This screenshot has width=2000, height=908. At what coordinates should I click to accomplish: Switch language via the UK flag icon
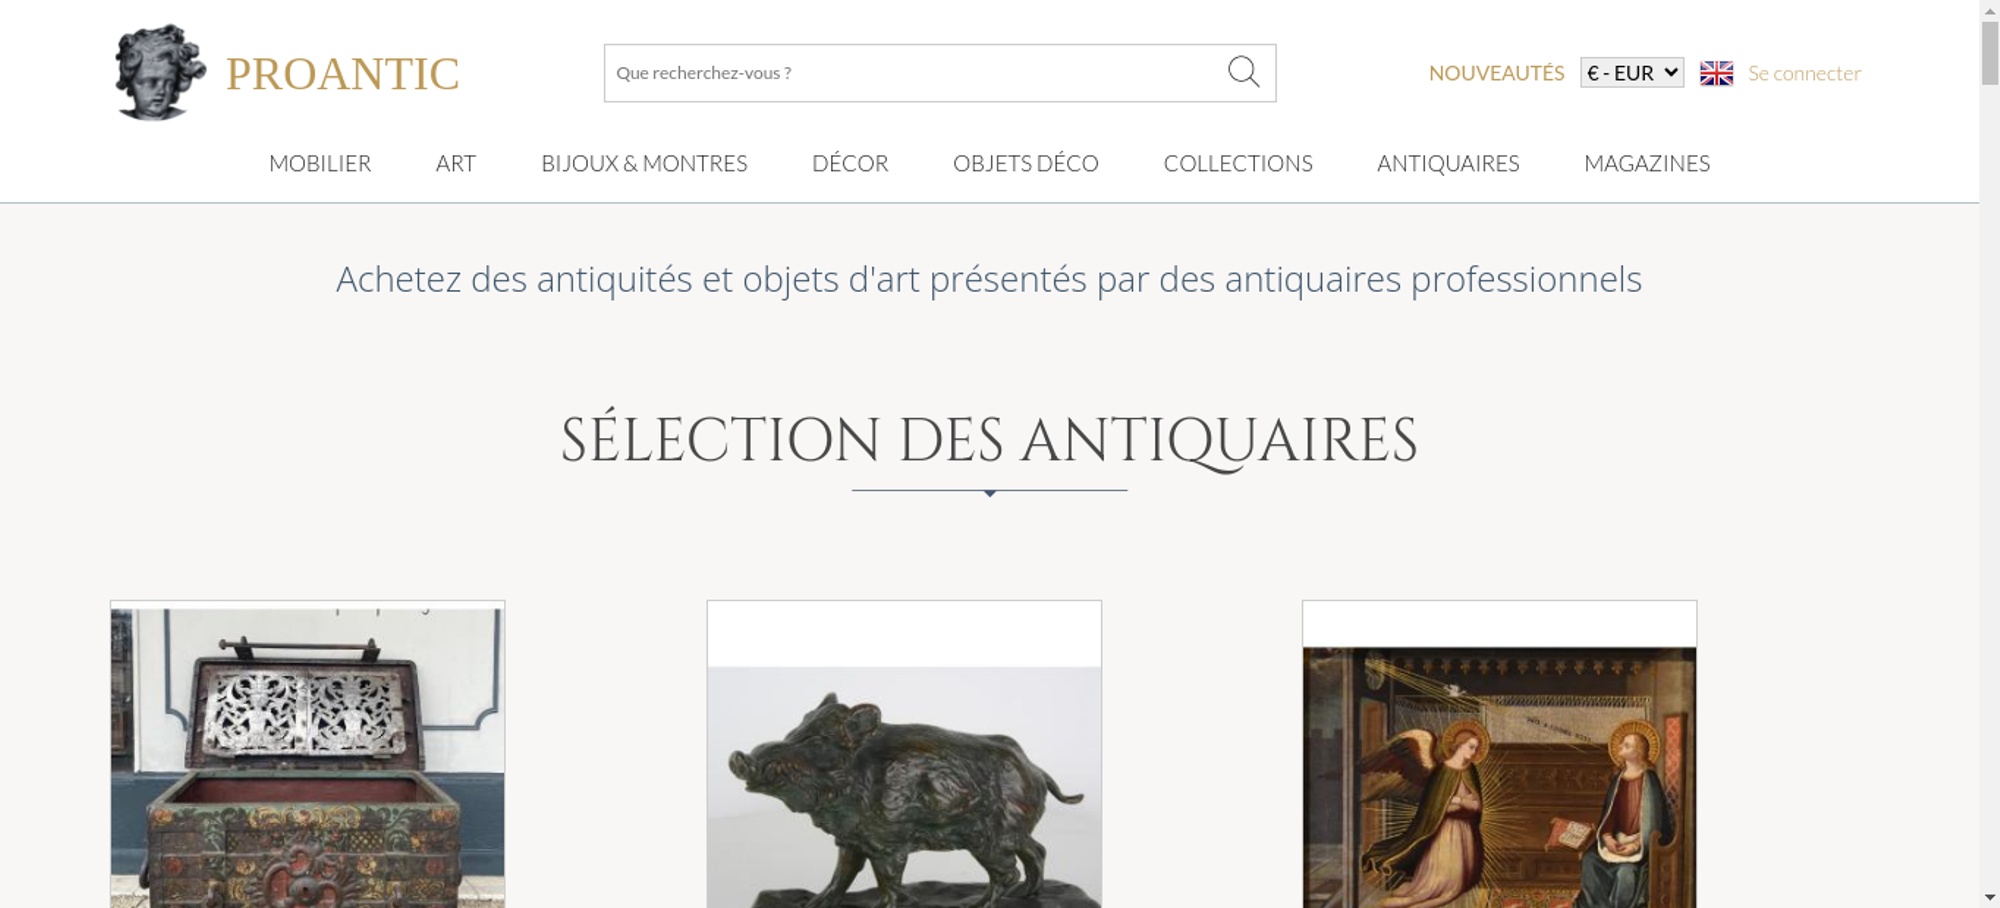pos(1716,73)
